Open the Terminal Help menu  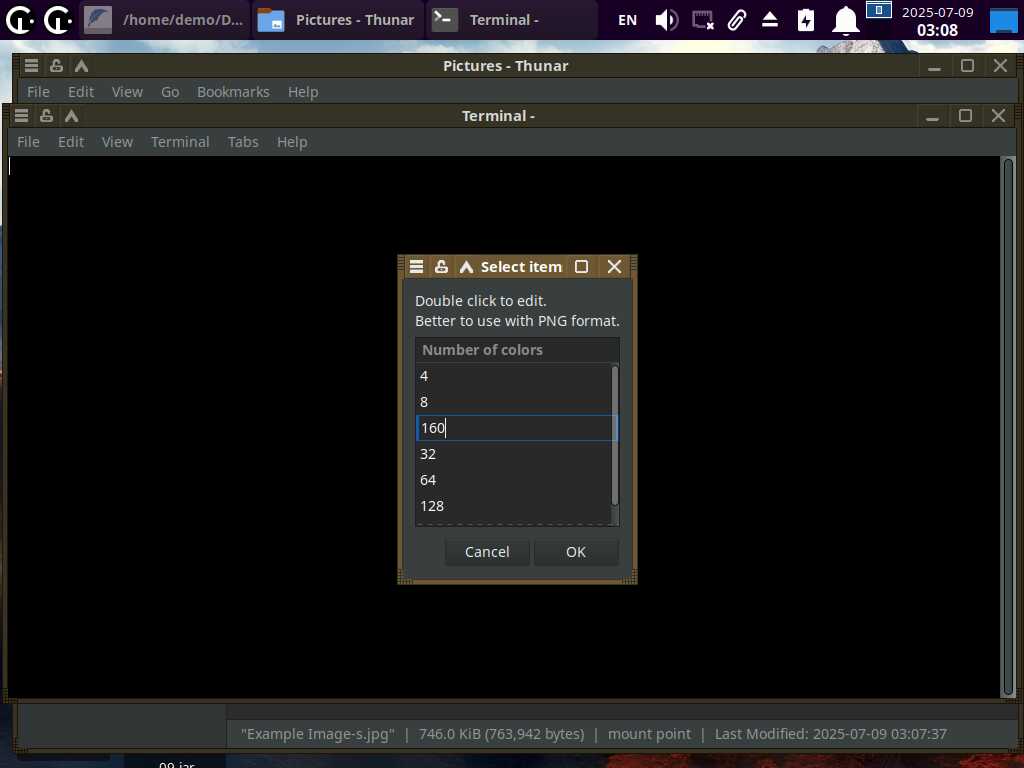click(292, 142)
